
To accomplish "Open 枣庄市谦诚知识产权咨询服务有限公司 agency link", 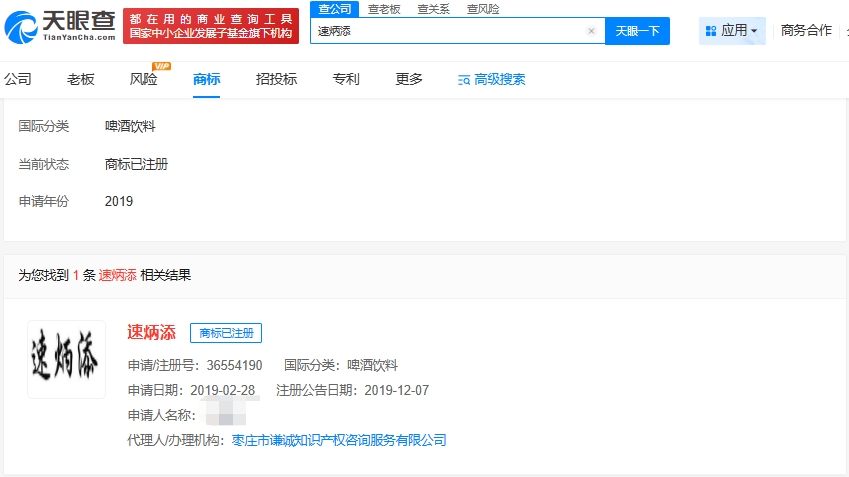I will click(x=339, y=440).
